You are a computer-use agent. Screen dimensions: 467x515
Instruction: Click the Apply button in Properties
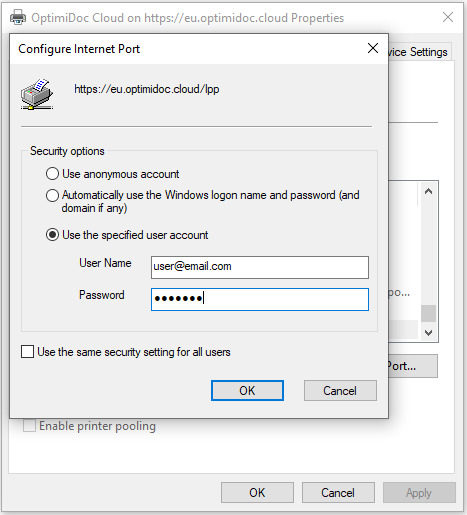(419, 492)
